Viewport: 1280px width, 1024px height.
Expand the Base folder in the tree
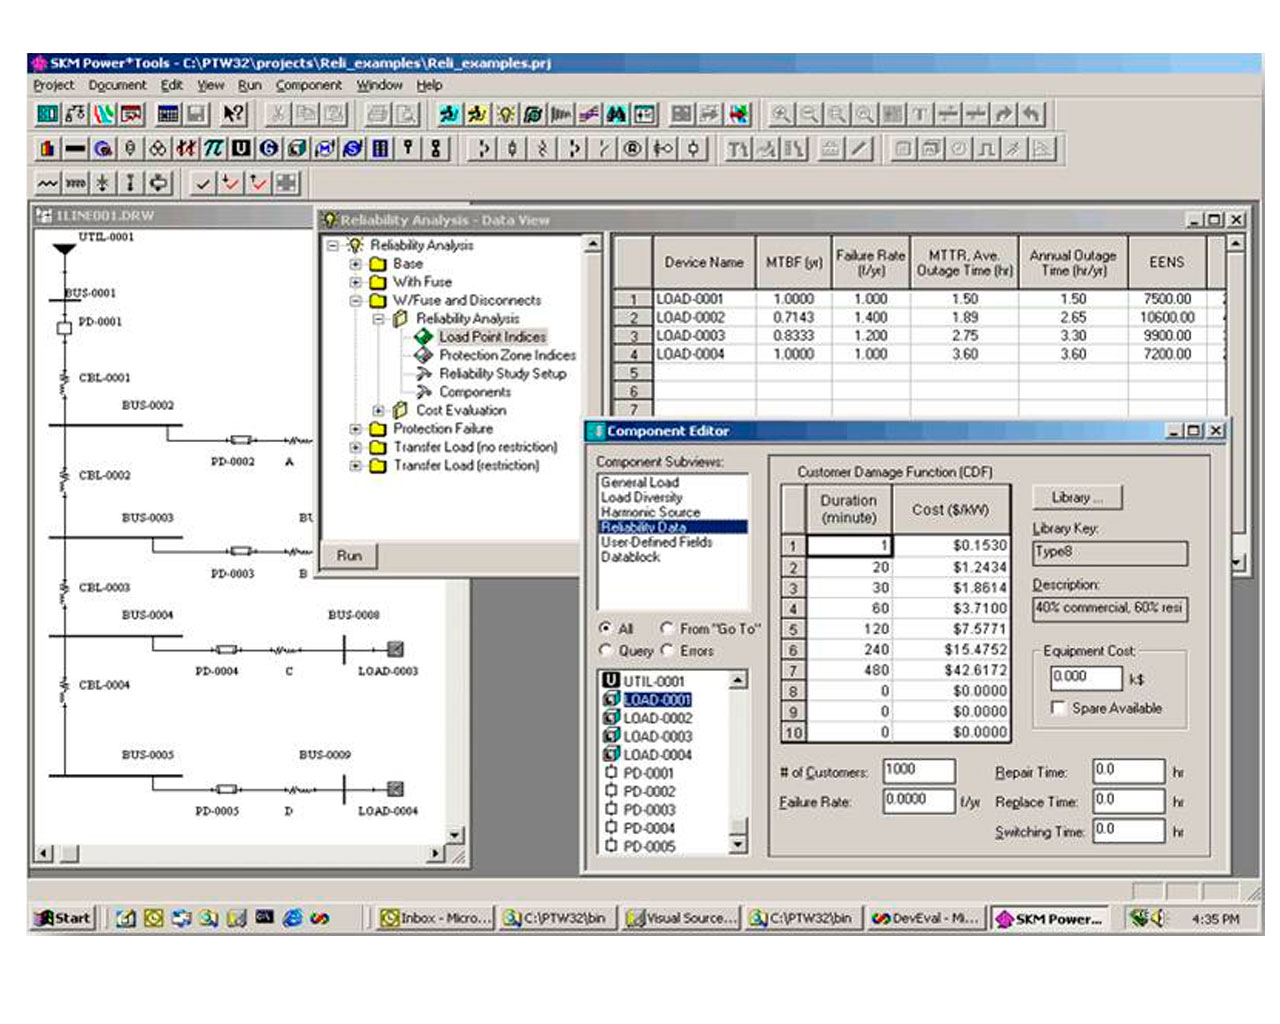pos(355,264)
